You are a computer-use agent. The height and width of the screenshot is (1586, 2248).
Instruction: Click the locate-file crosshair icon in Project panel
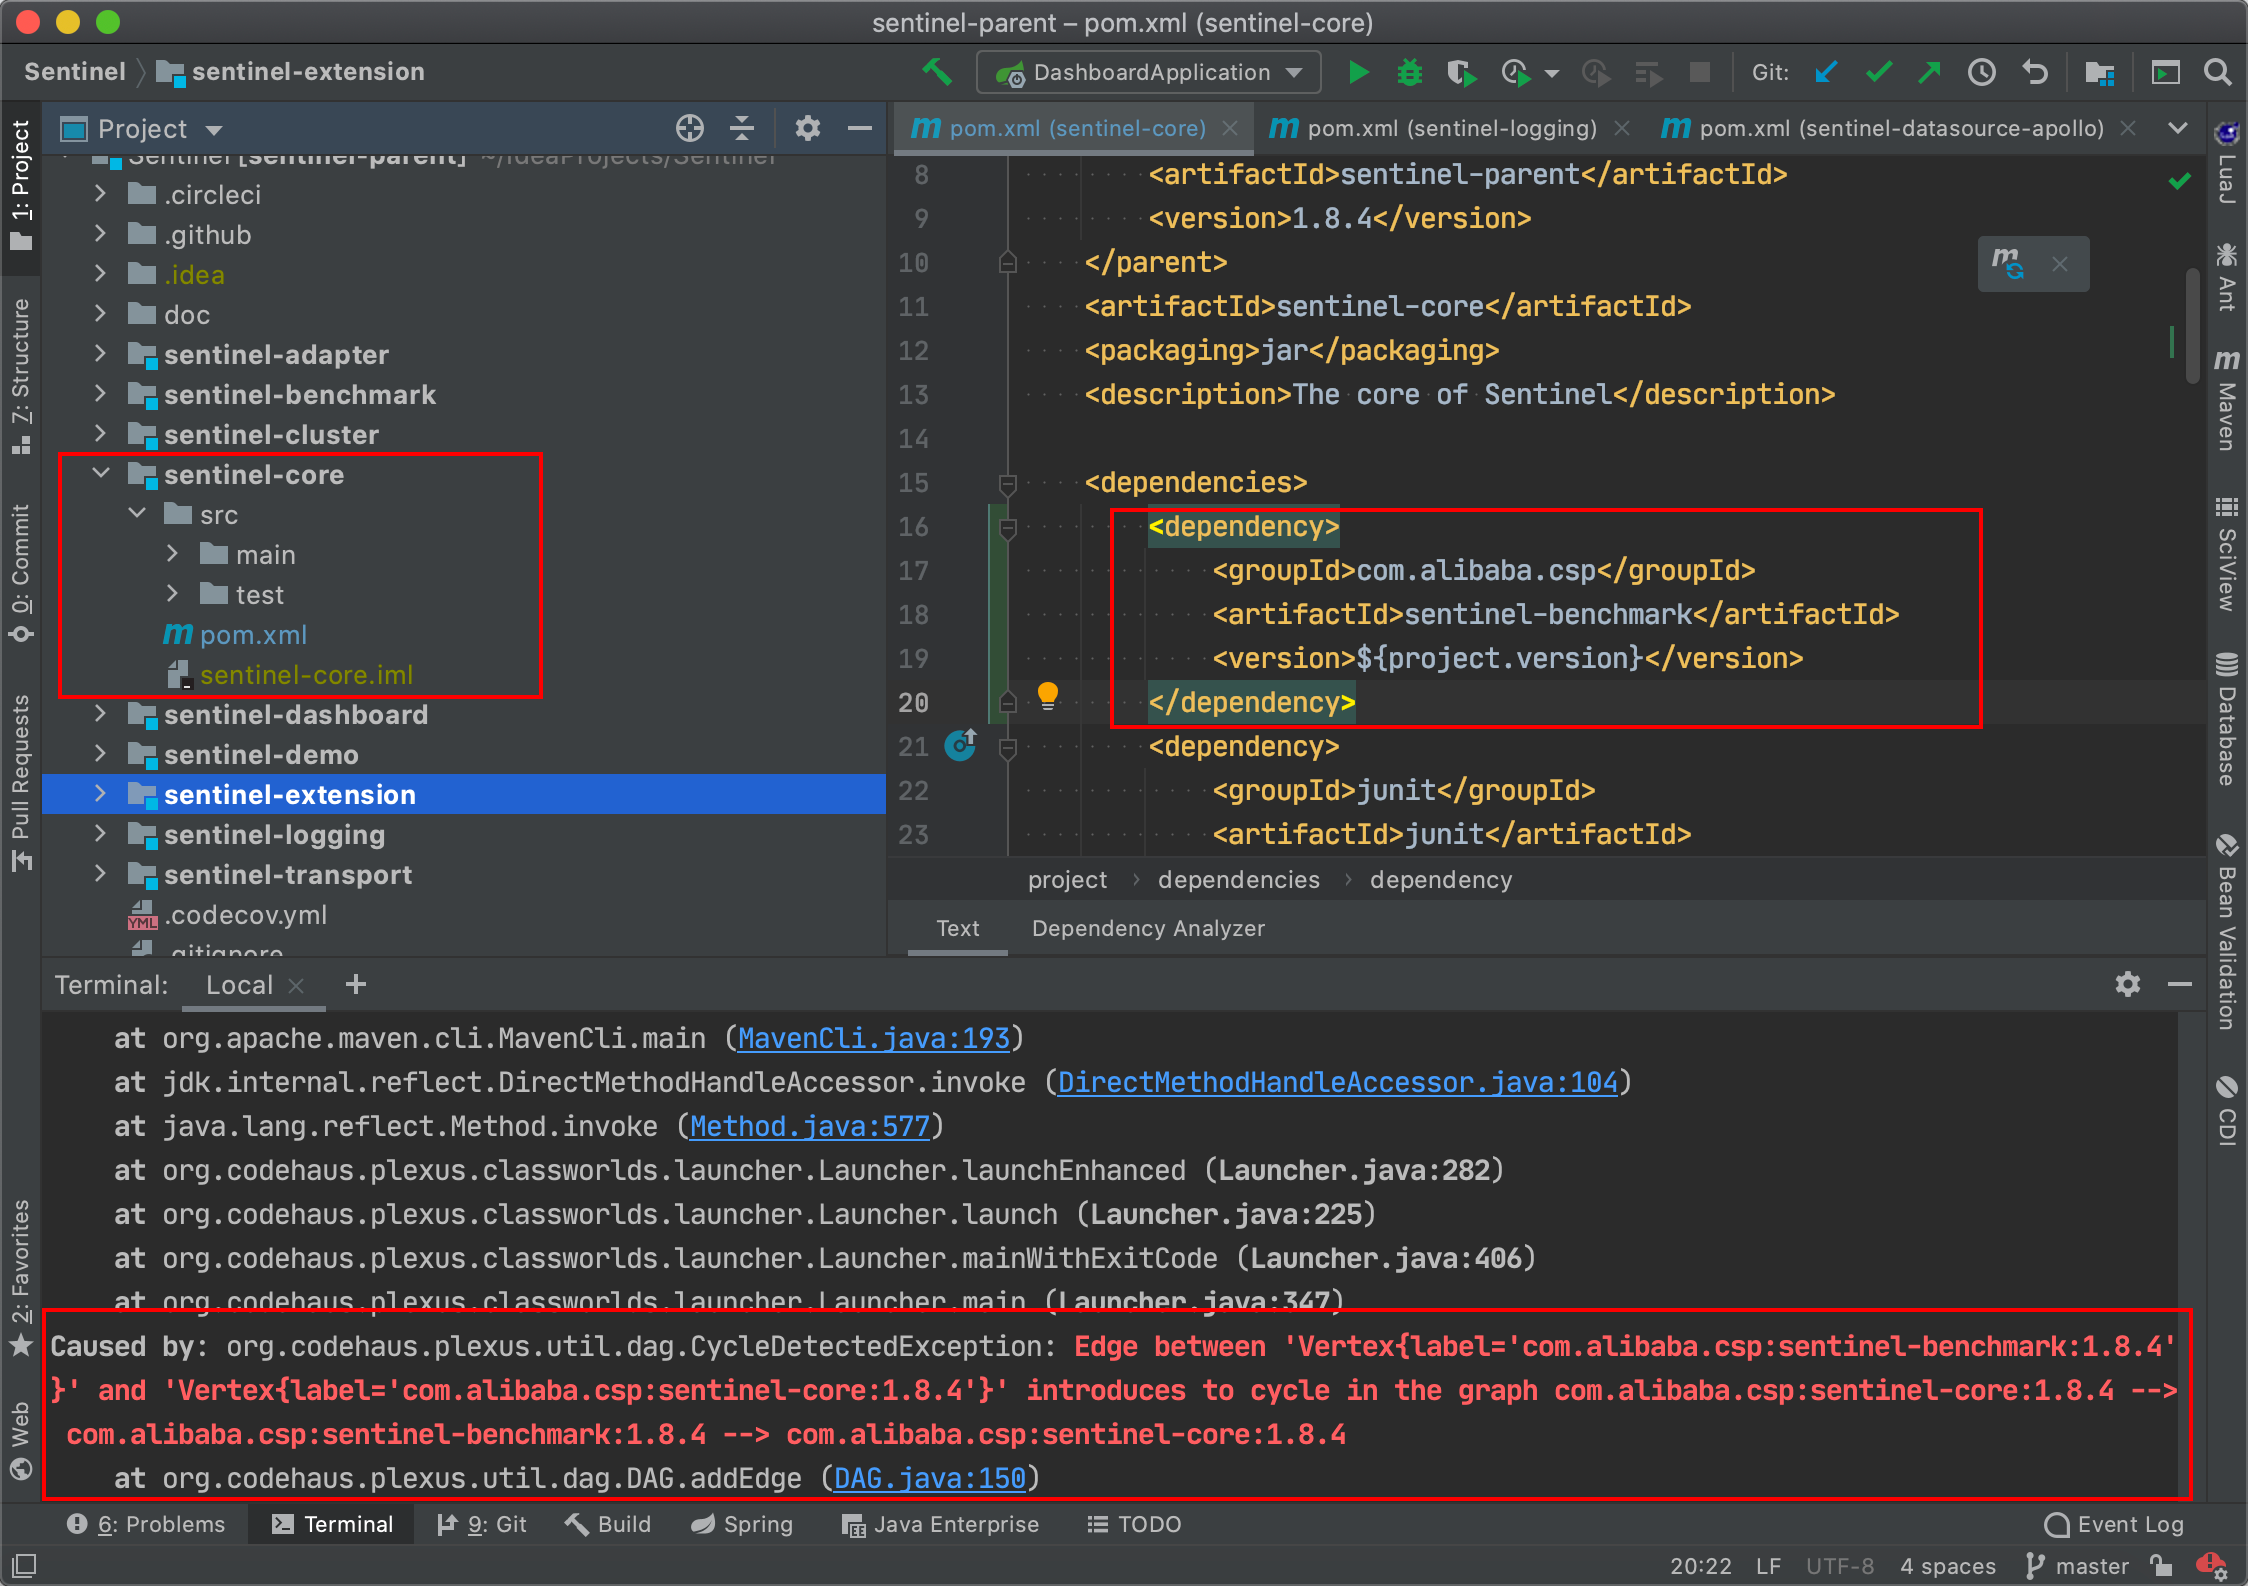(x=689, y=129)
